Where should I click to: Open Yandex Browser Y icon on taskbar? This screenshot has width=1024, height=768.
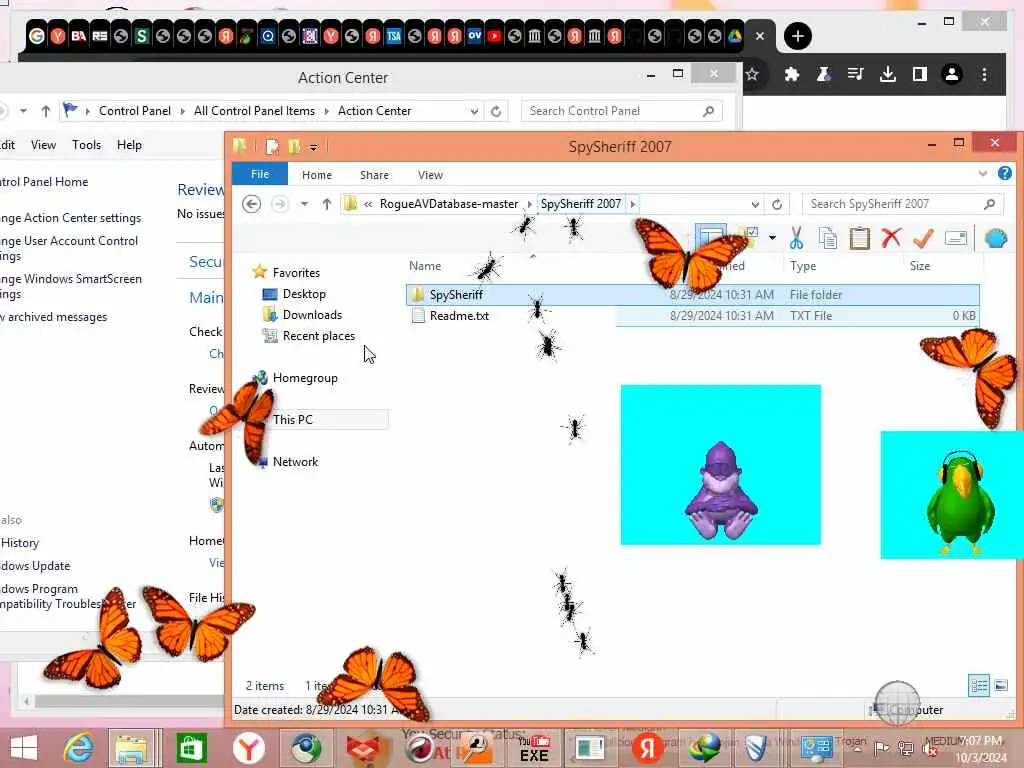click(248, 748)
